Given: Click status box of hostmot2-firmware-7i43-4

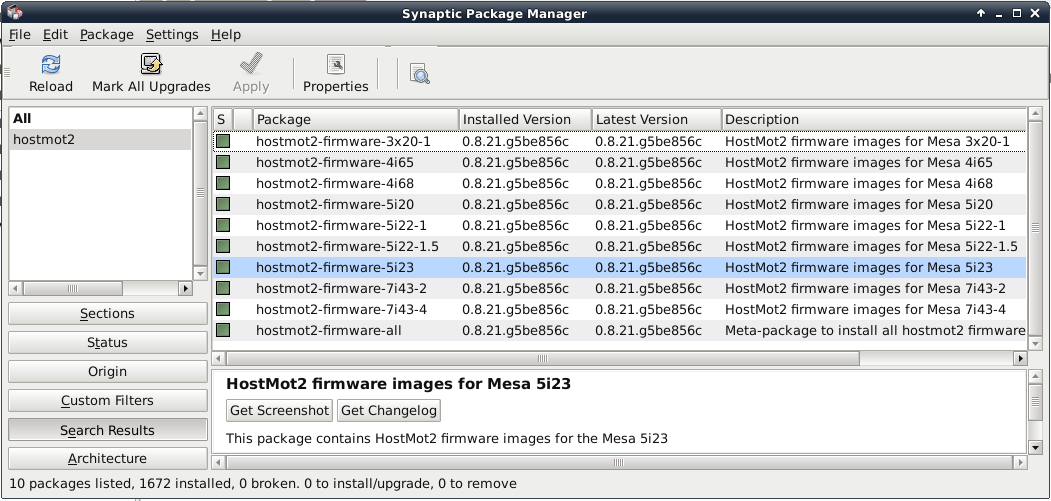Looking at the screenshot, I should point(223,309).
